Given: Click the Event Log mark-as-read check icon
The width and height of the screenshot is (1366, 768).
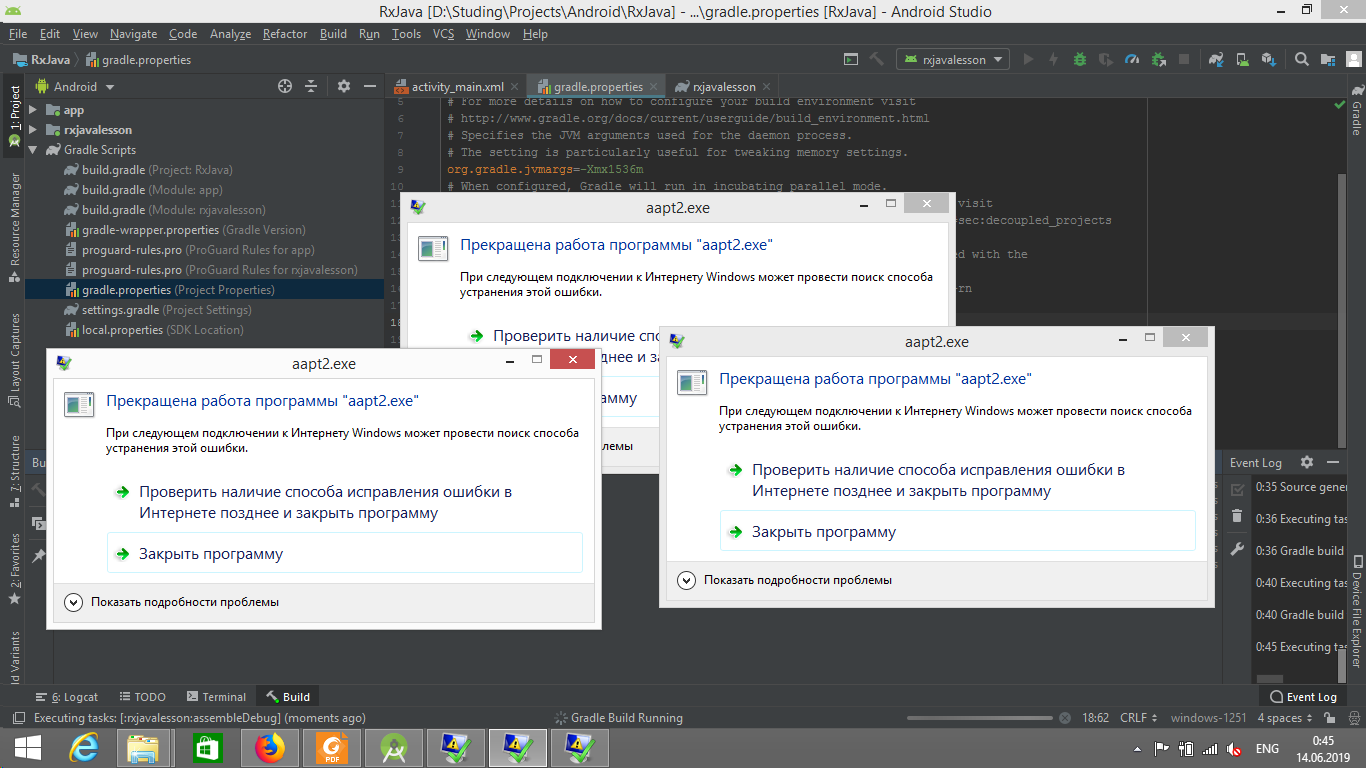Looking at the screenshot, I should (1237, 488).
